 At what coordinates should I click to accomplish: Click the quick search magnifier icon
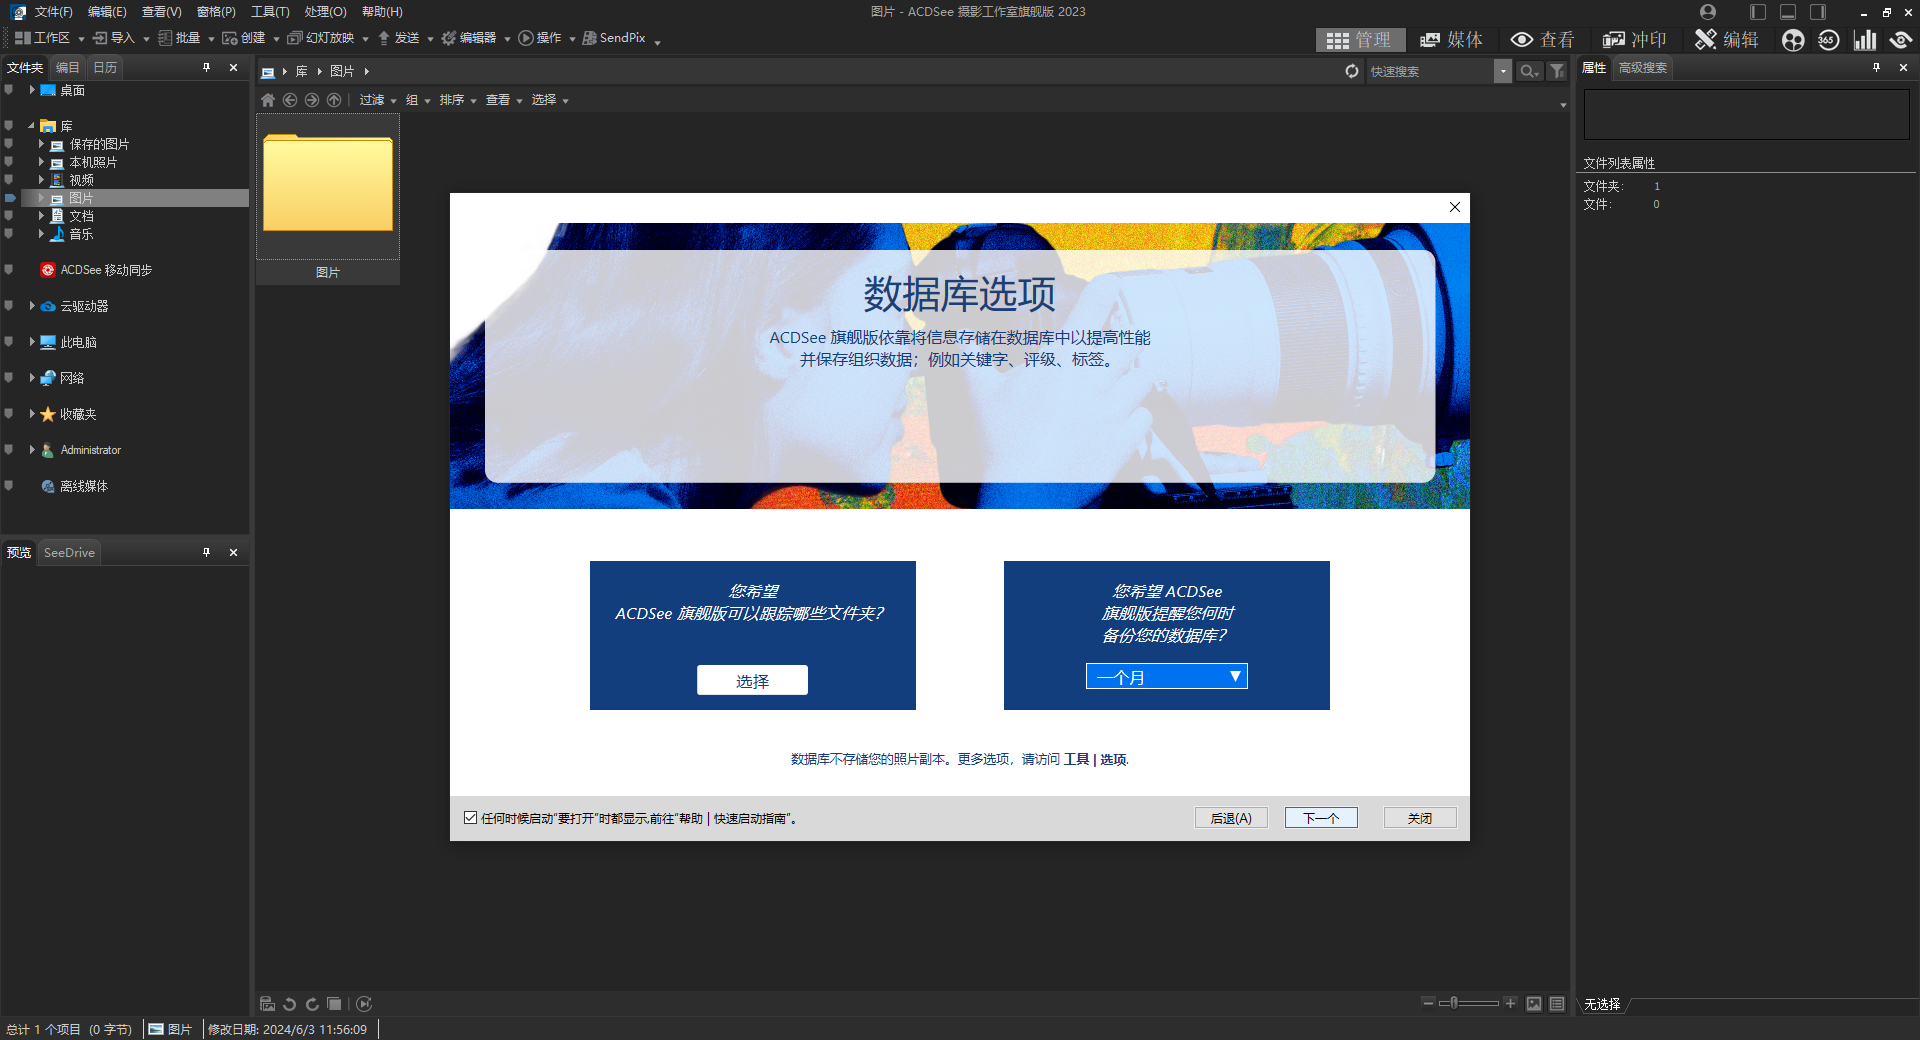[x=1529, y=71]
